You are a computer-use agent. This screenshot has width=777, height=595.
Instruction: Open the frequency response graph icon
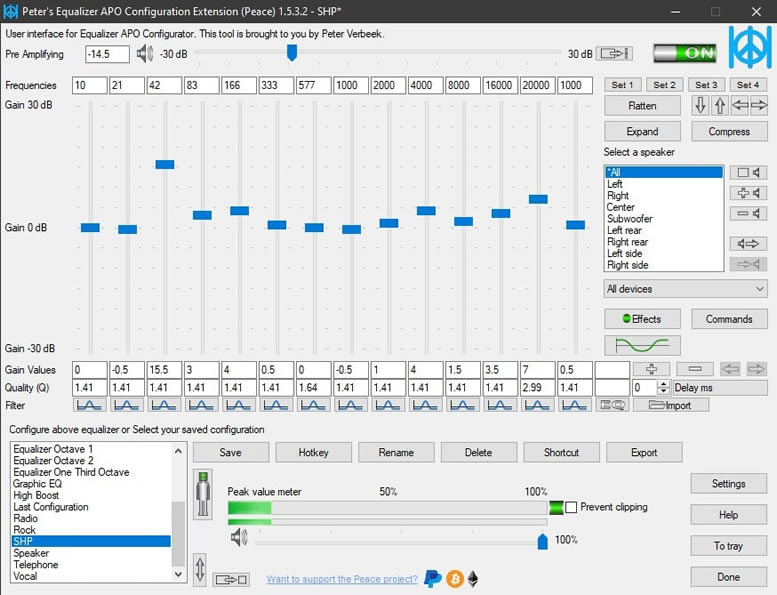(x=642, y=345)
